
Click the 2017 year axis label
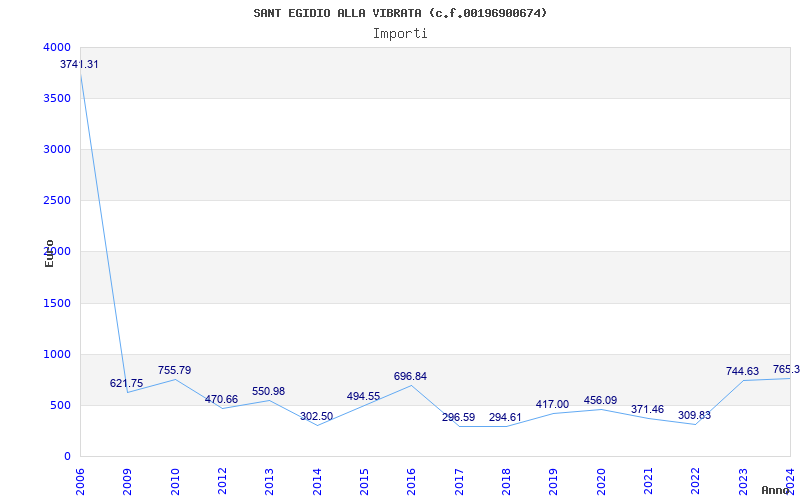459,482
